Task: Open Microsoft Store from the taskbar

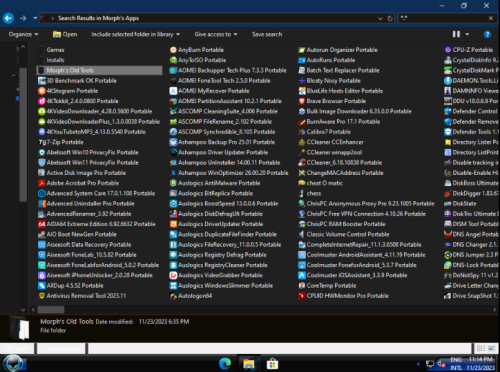Action: click(x=272, y=363)
